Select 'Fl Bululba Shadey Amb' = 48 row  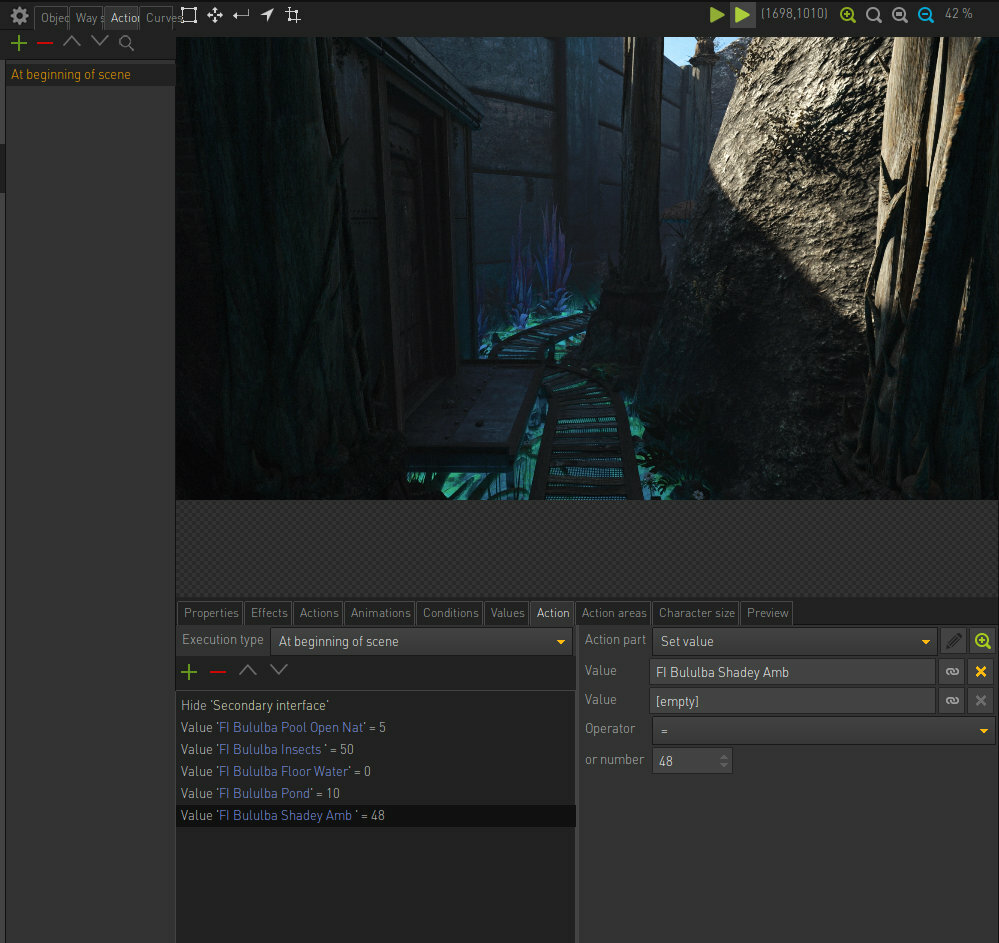point(375,816)
